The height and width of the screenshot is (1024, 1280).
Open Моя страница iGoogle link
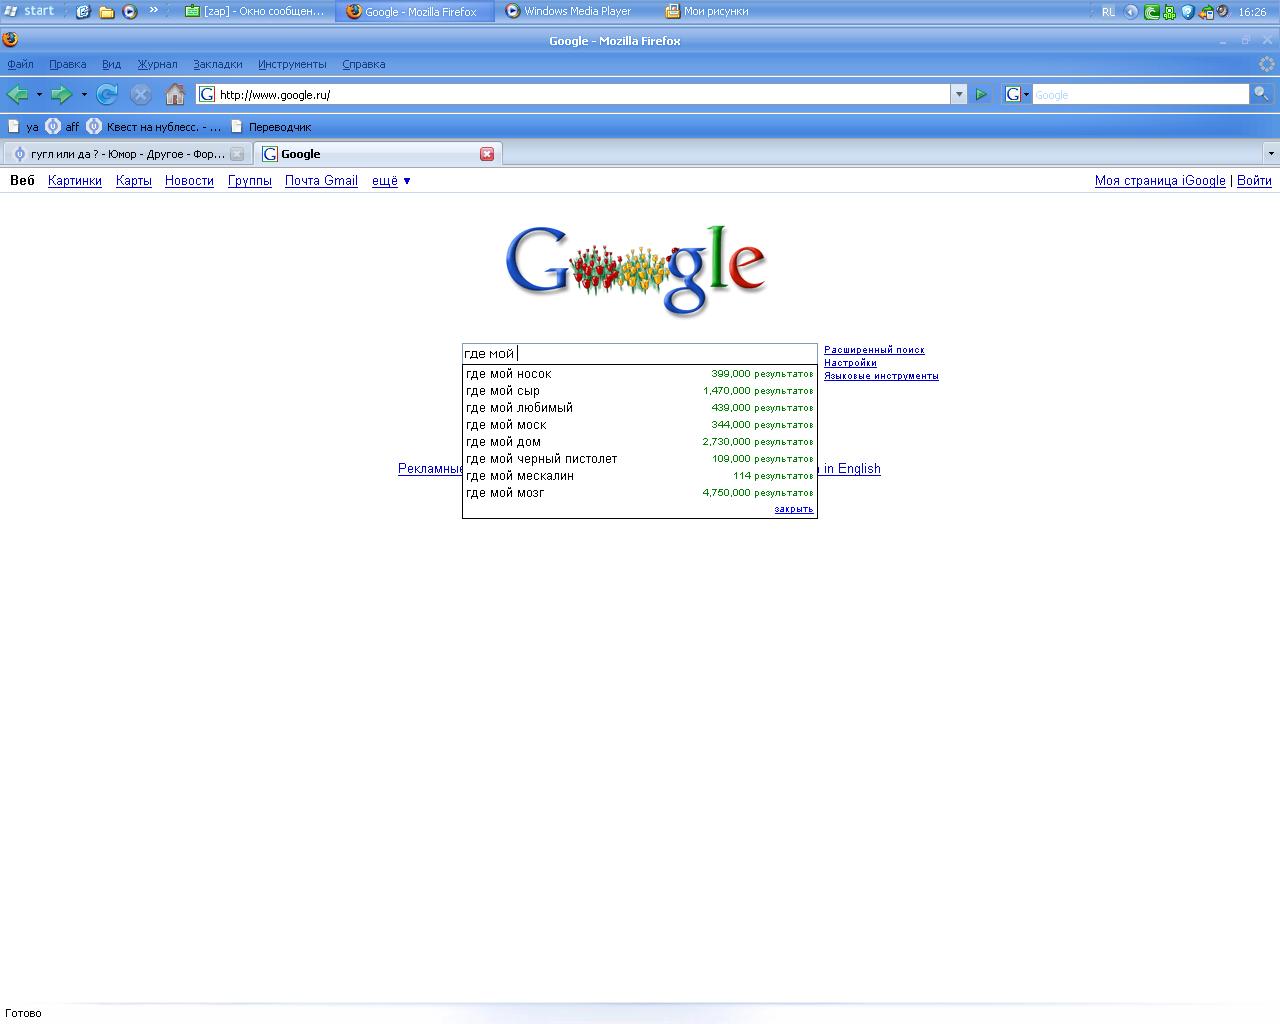click(1160, 181)
